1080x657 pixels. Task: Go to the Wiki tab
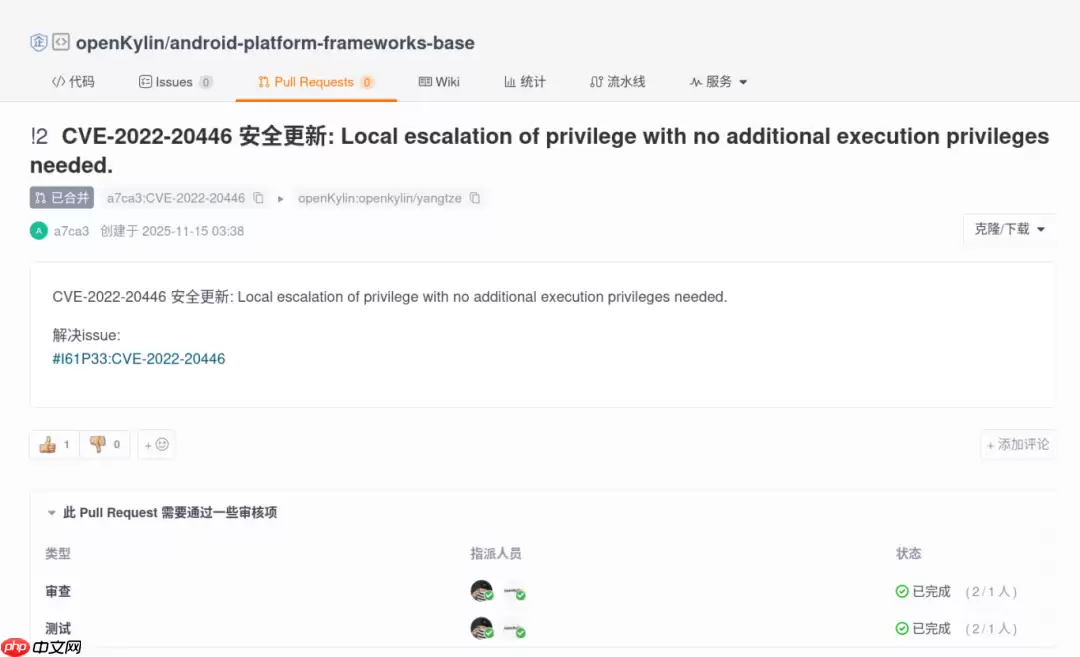coord(439,82)
